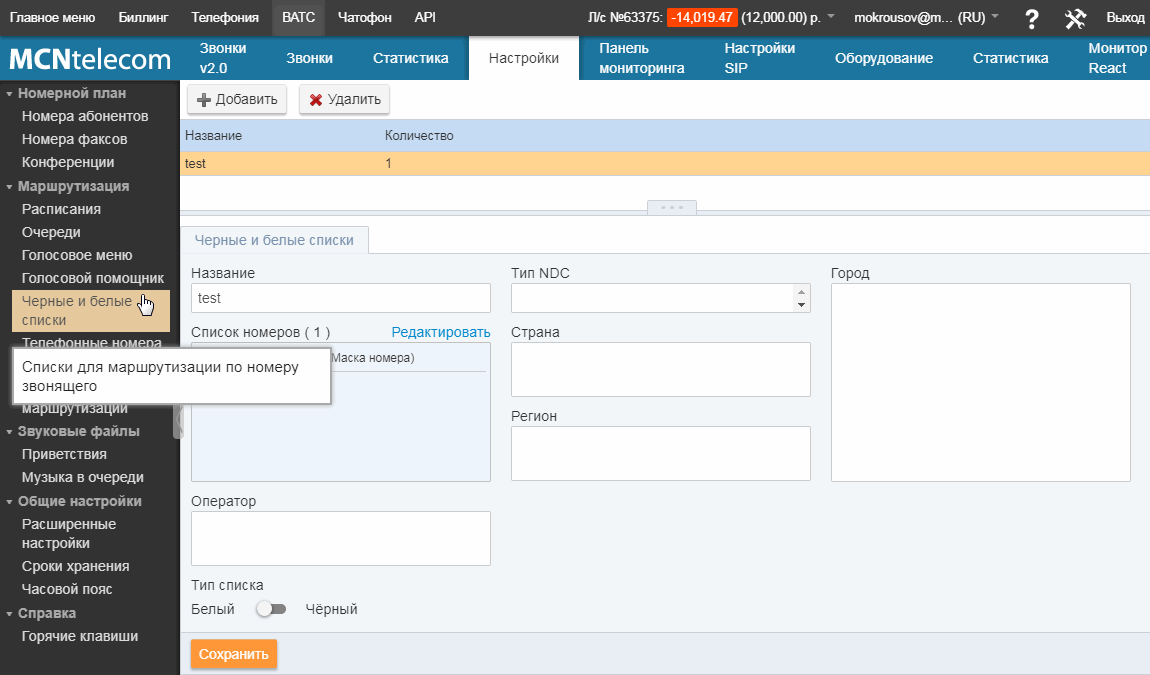Open the Биллинг top menu

[143, 17]
